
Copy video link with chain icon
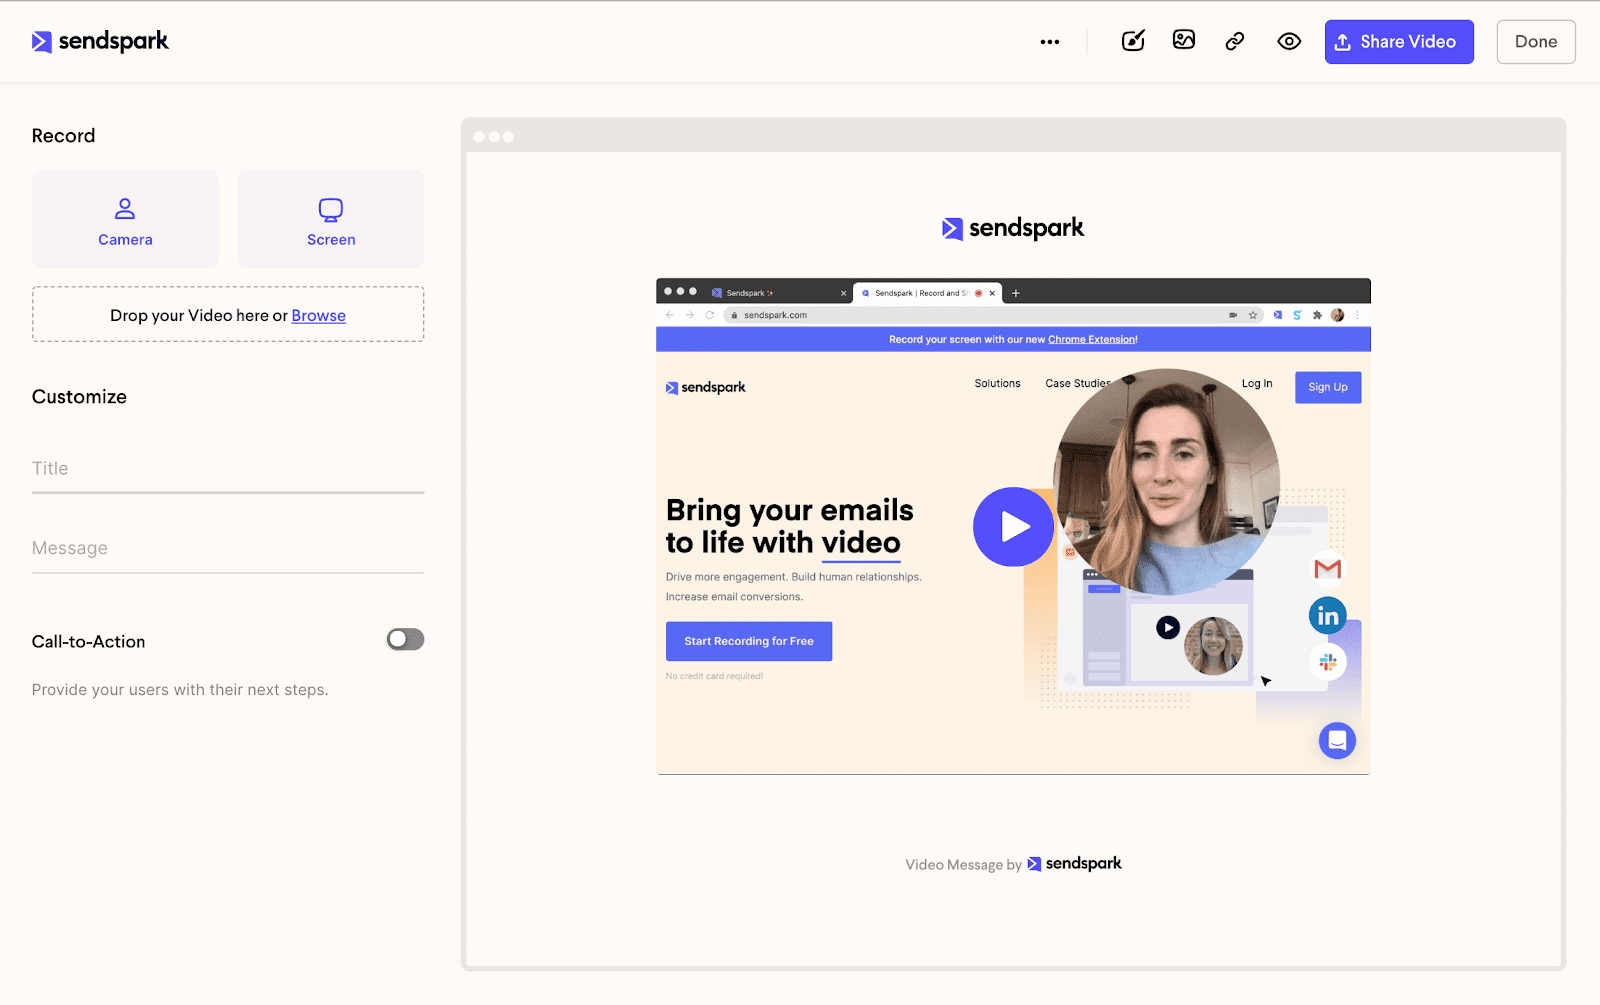coord(1235,41)
